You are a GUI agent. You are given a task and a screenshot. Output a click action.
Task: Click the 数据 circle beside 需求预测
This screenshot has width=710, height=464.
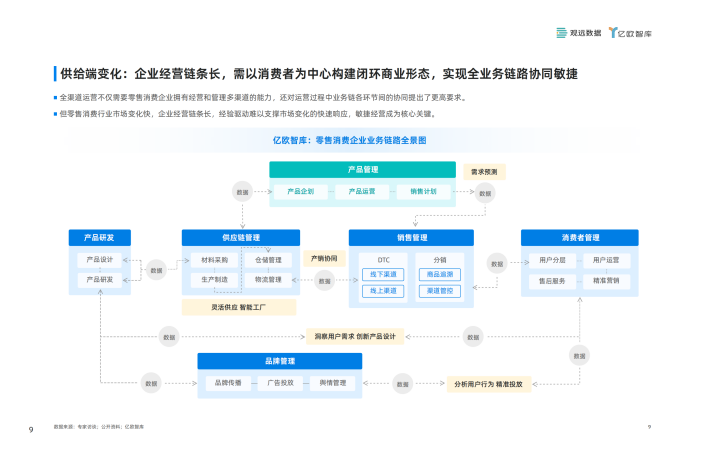[485, 193]
